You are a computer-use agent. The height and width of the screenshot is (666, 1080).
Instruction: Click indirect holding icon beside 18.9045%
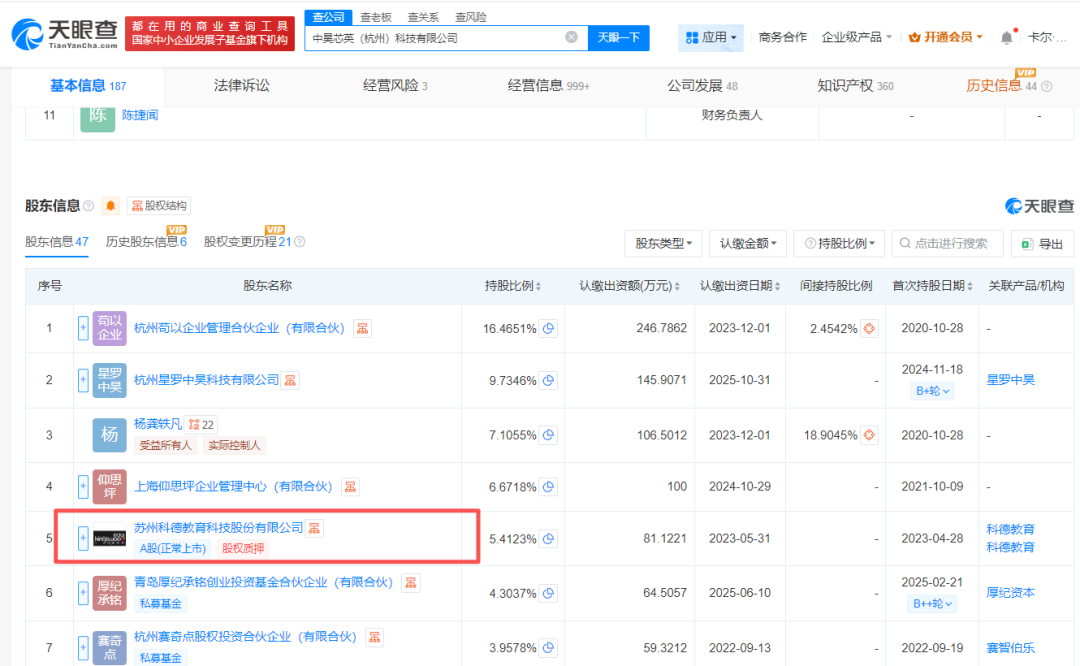pyautogui.click(x=869, y=435)
